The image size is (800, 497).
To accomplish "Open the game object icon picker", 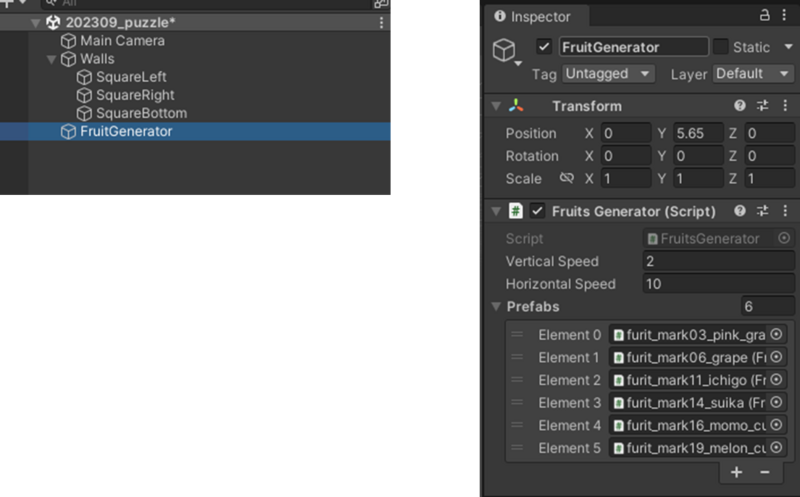I will click(x=507, y=52).
